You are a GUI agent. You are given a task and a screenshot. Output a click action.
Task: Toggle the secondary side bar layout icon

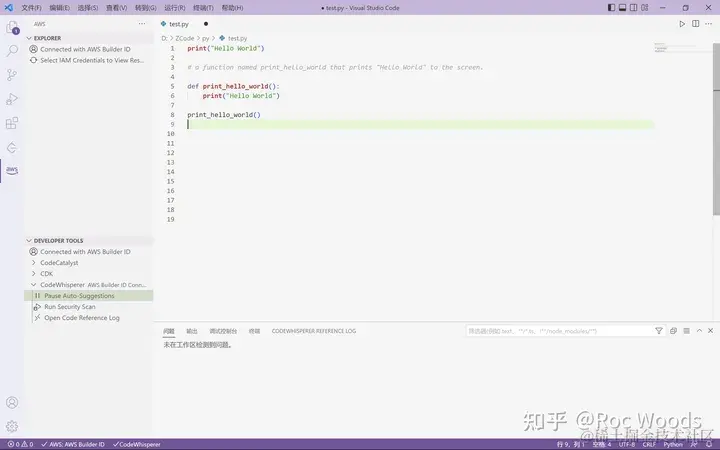[x=634, y=8]
